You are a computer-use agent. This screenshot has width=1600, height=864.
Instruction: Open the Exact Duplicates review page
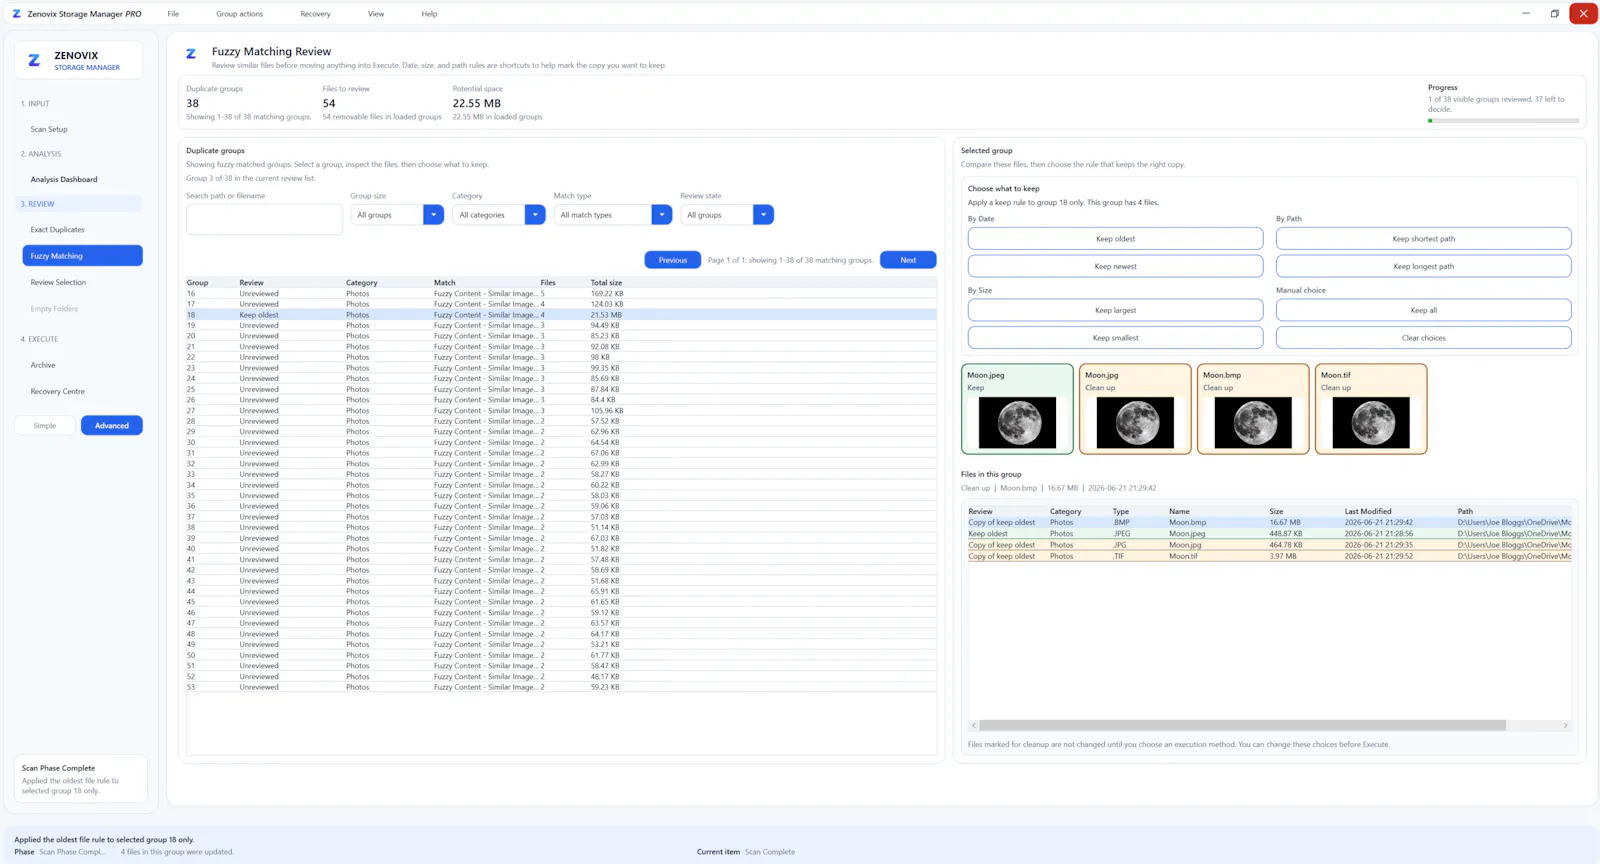click(57, 229)
